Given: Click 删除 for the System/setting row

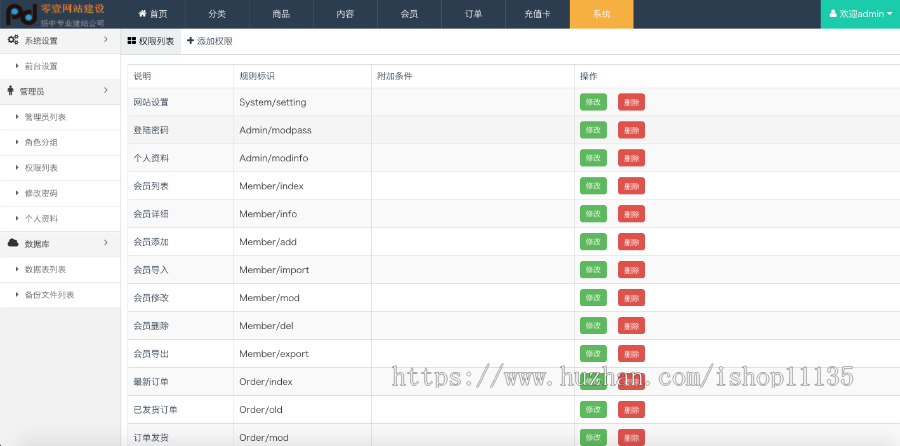Looking at the screenshot, I should click(x=631, y=102).
